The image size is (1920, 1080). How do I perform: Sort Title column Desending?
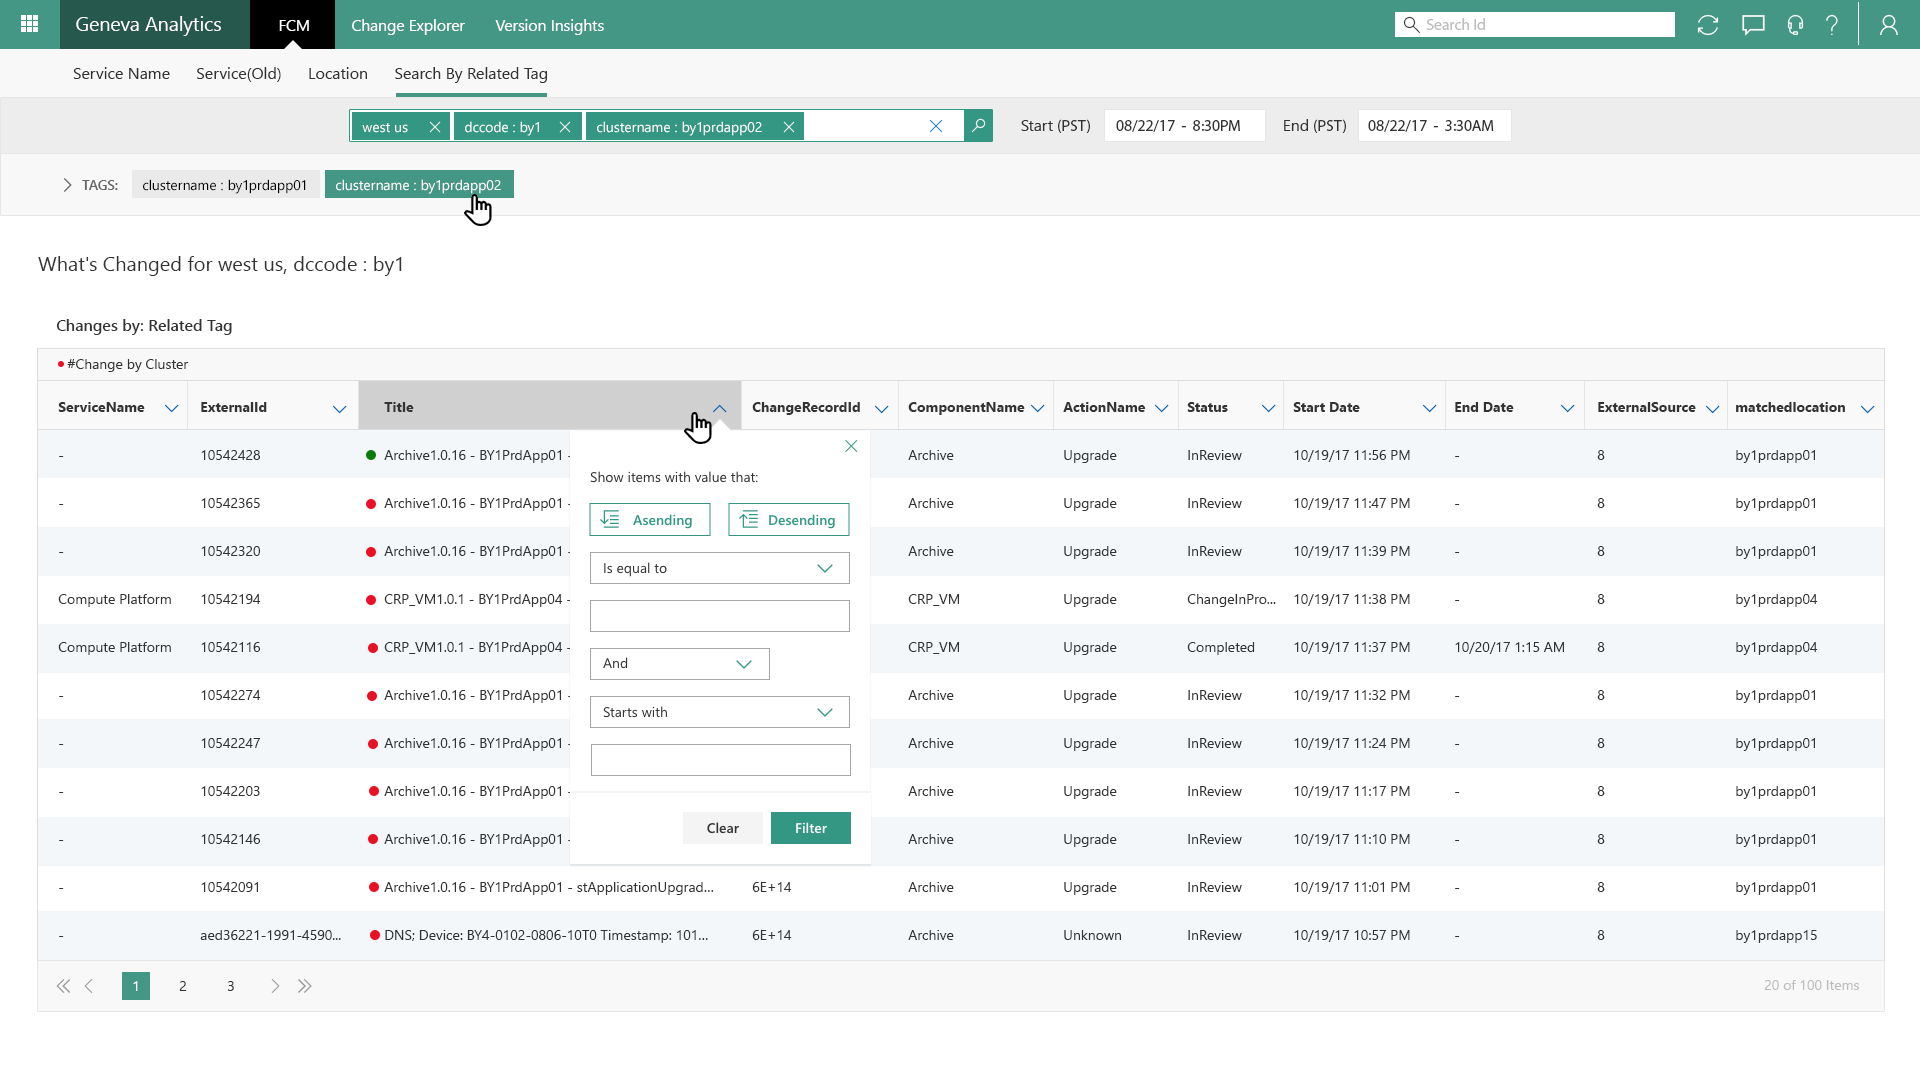789,520
